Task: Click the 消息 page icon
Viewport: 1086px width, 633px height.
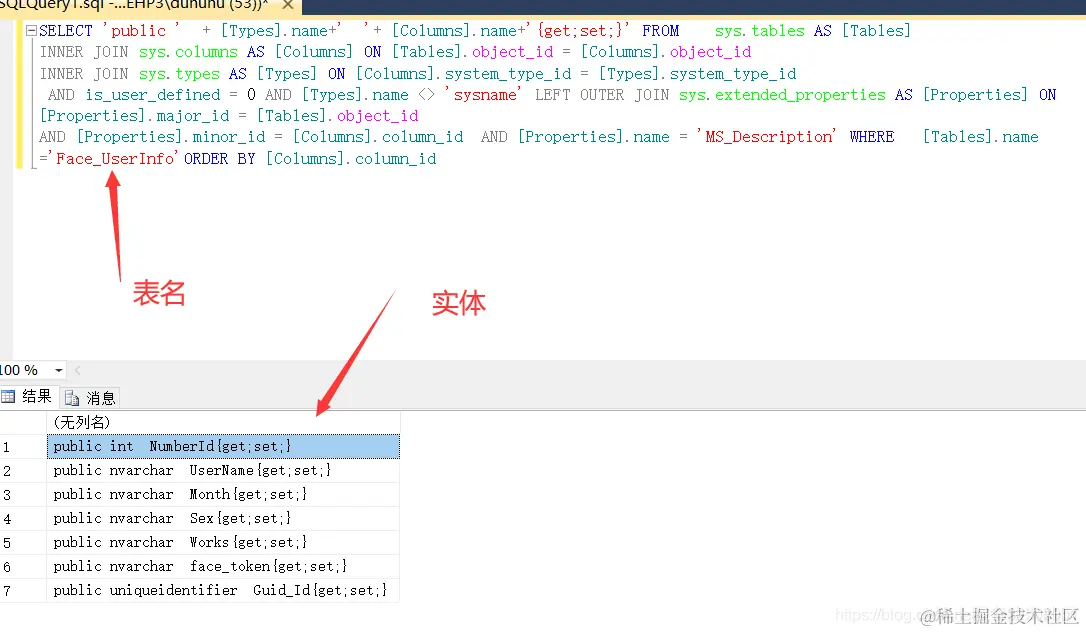Action: click(x=71, y=398)
